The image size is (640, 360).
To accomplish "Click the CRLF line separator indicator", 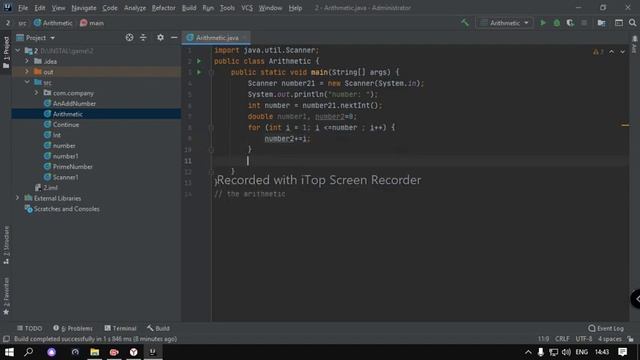I will [x=562, y=339].
